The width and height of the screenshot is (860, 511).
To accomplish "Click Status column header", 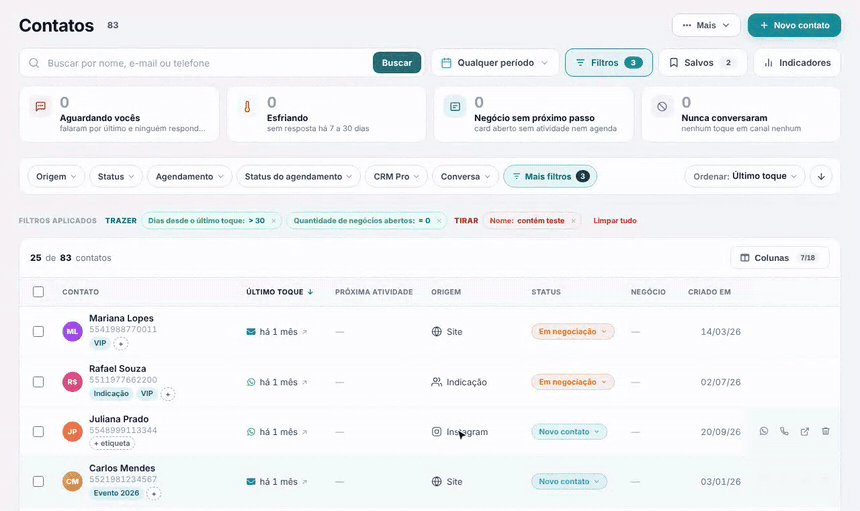I will [546, 292].
